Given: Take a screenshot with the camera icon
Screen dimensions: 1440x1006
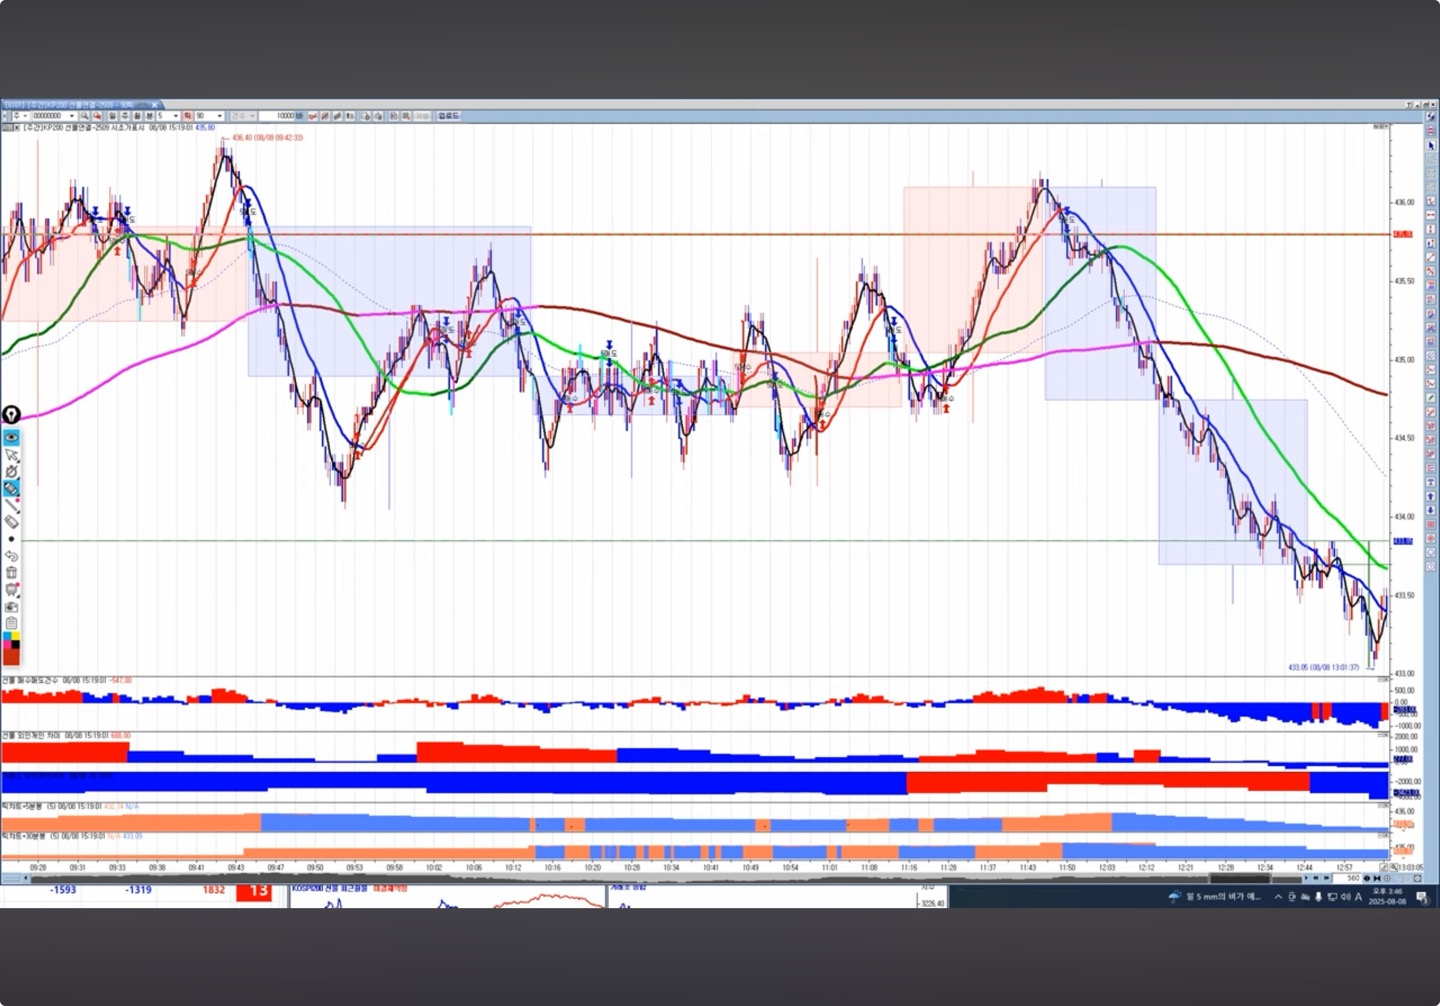Looking at the screenshot, I should 11,607.
